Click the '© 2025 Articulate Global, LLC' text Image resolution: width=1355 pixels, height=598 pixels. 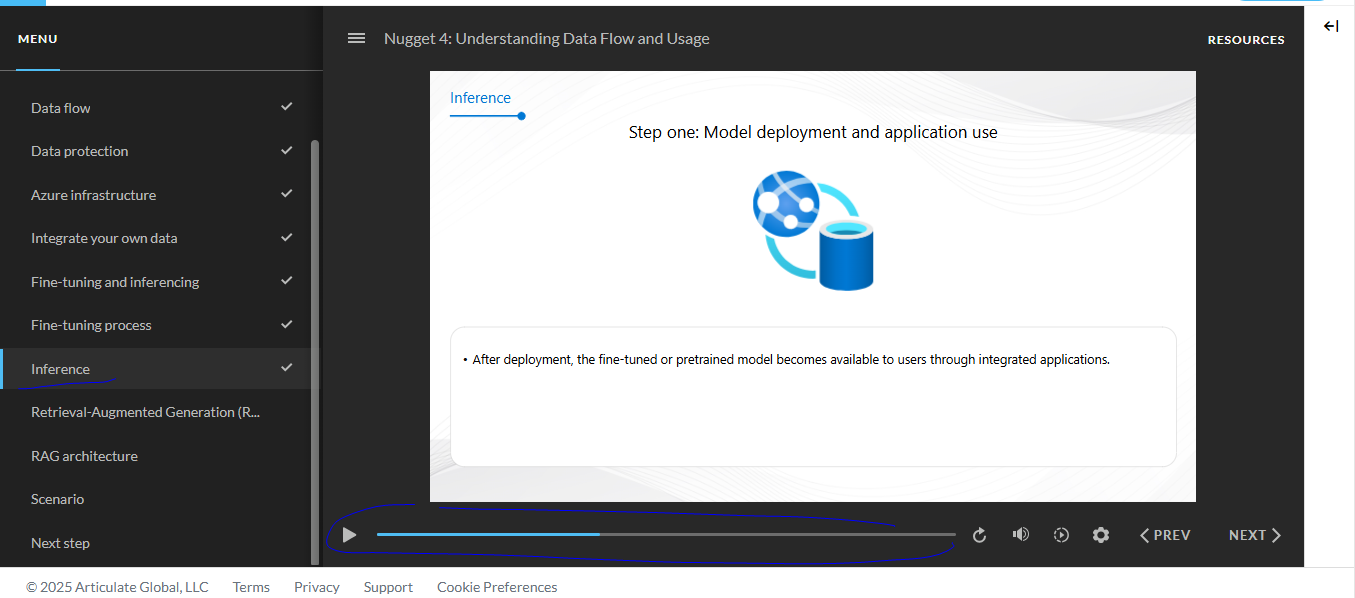tap(117, 587)
